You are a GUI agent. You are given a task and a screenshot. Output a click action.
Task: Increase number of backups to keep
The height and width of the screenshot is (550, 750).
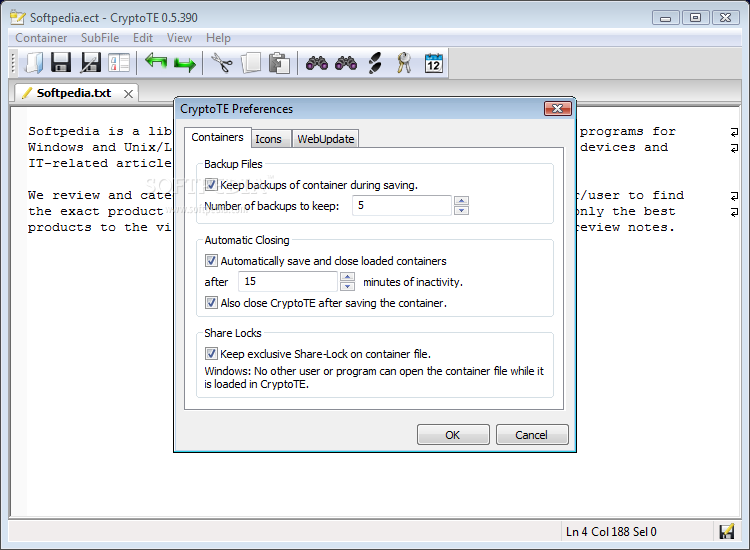(461, 200)
